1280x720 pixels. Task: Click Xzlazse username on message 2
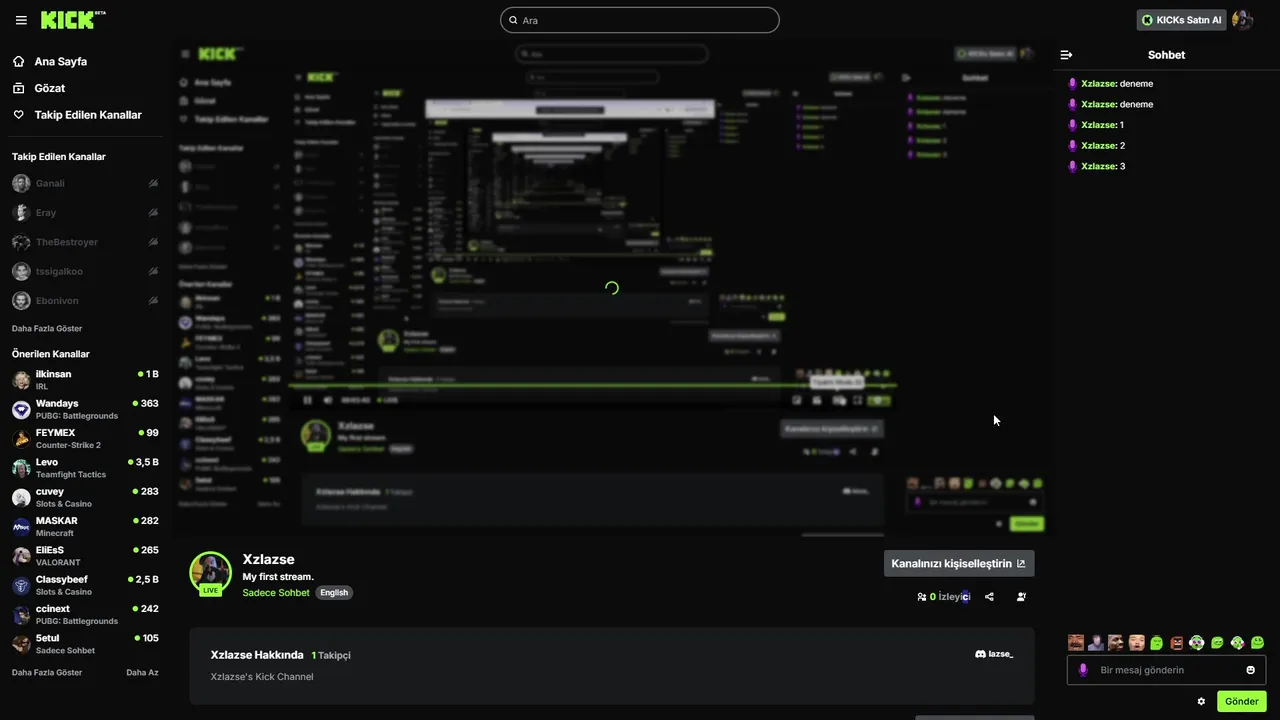pyautogui.click(x=1098, y=145)
